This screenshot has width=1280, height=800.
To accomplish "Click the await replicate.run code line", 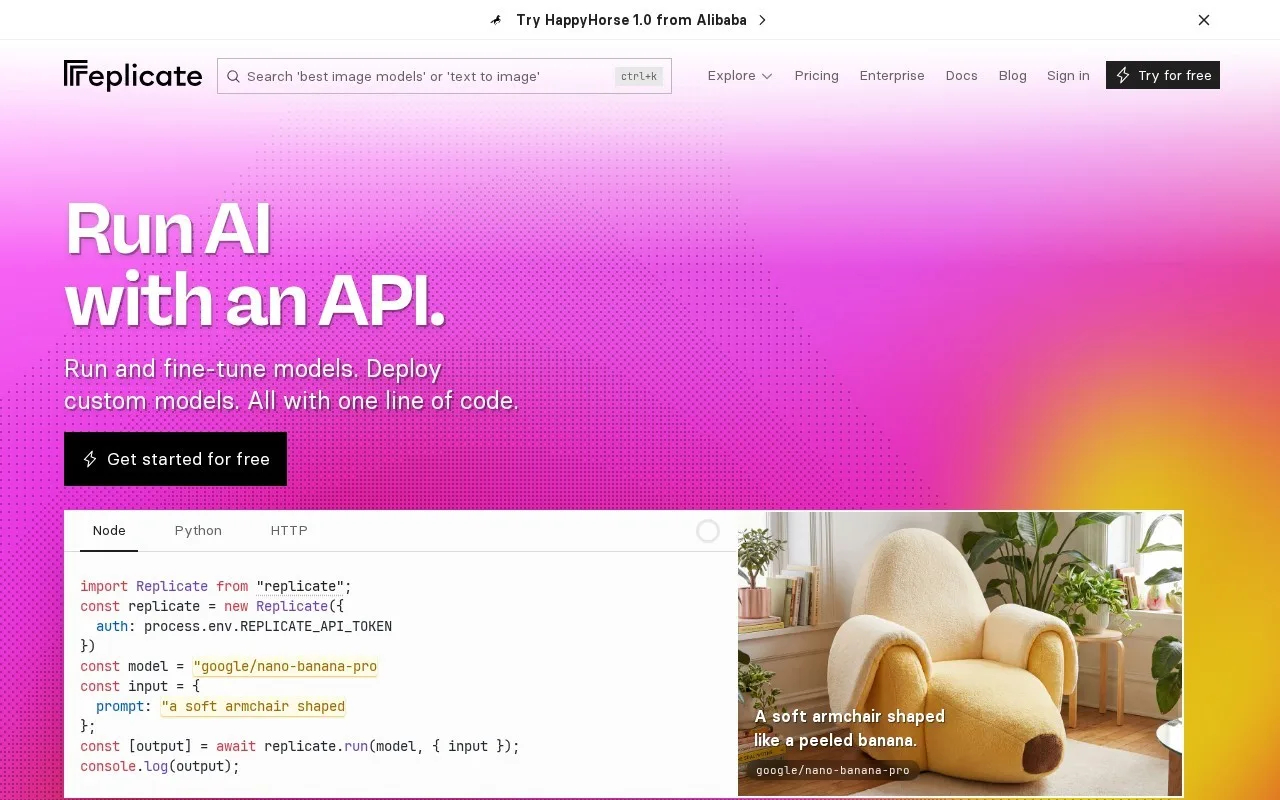I will pyautogui.click(x=300, y=746).
